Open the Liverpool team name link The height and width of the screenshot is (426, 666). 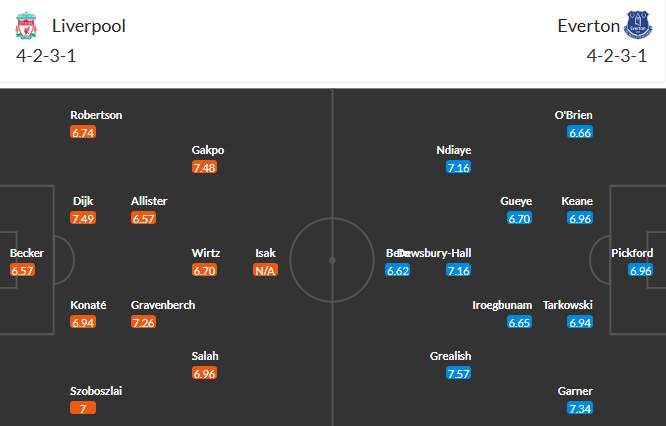pyautogui.click(x=89, y=26)
